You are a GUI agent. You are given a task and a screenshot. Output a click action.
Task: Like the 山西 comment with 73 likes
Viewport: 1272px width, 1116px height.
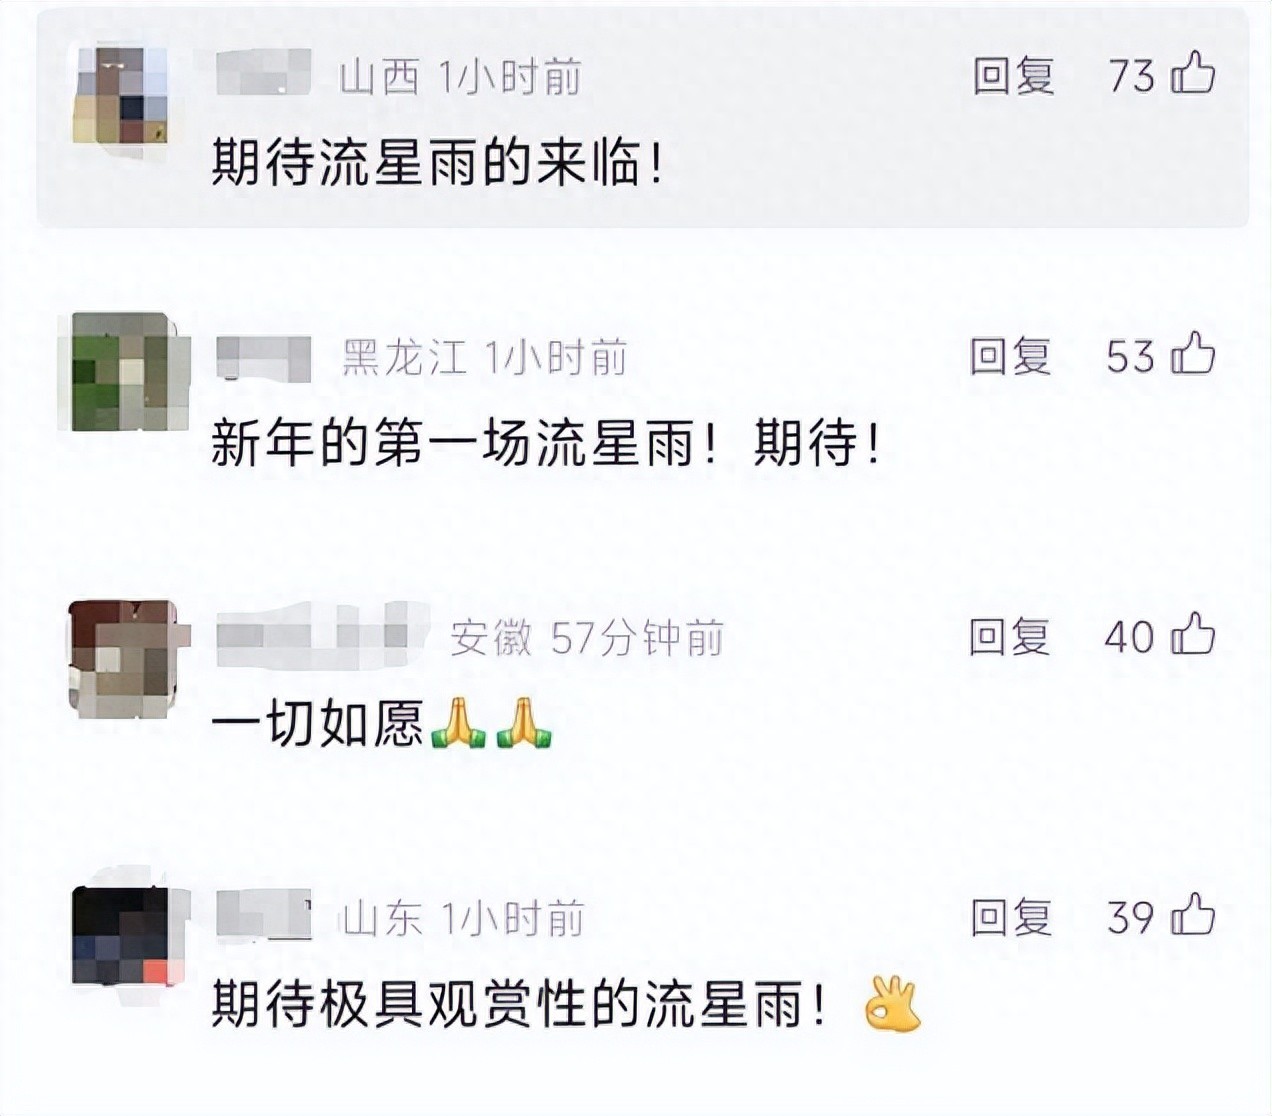pyautogui.click(x=1193, y=75)
